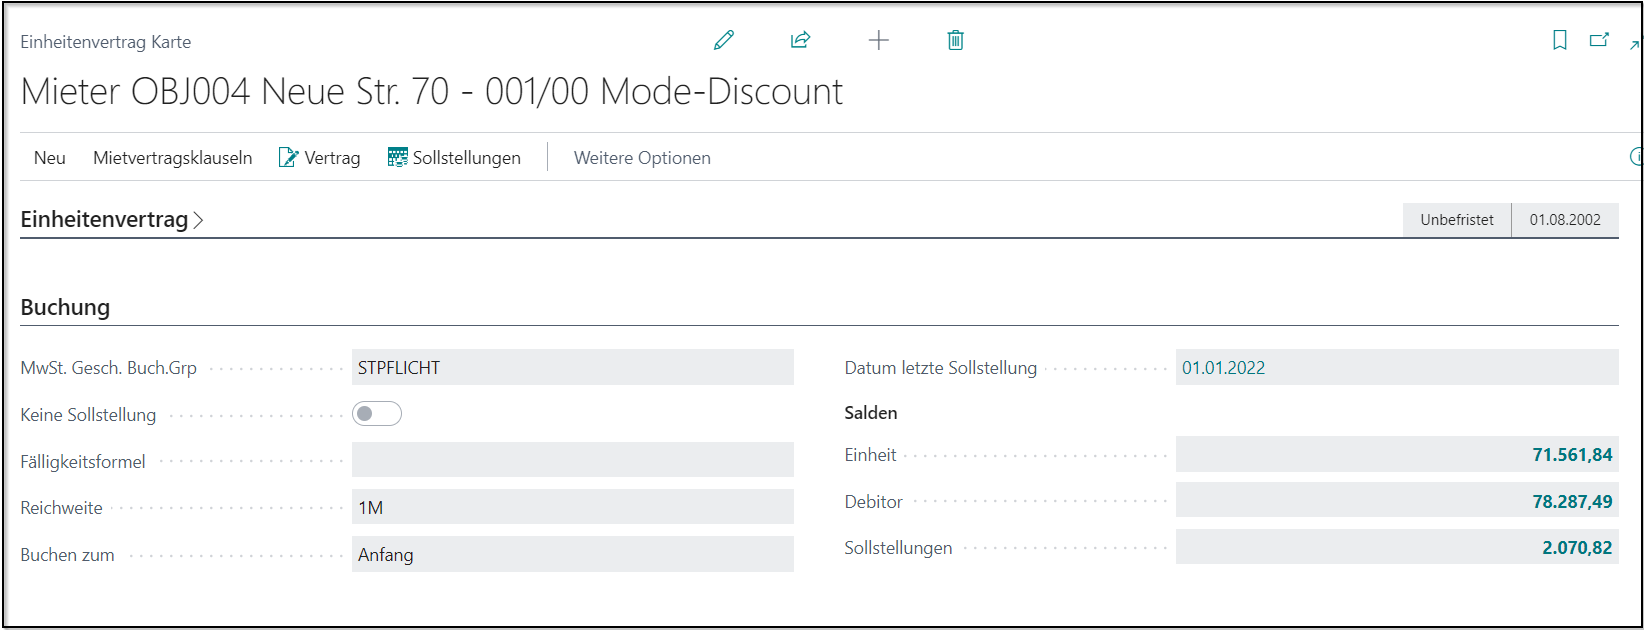This screenshot has height=630, width=1644.
Task: Open card in new window icon
Action: (x=1599, y=40)
